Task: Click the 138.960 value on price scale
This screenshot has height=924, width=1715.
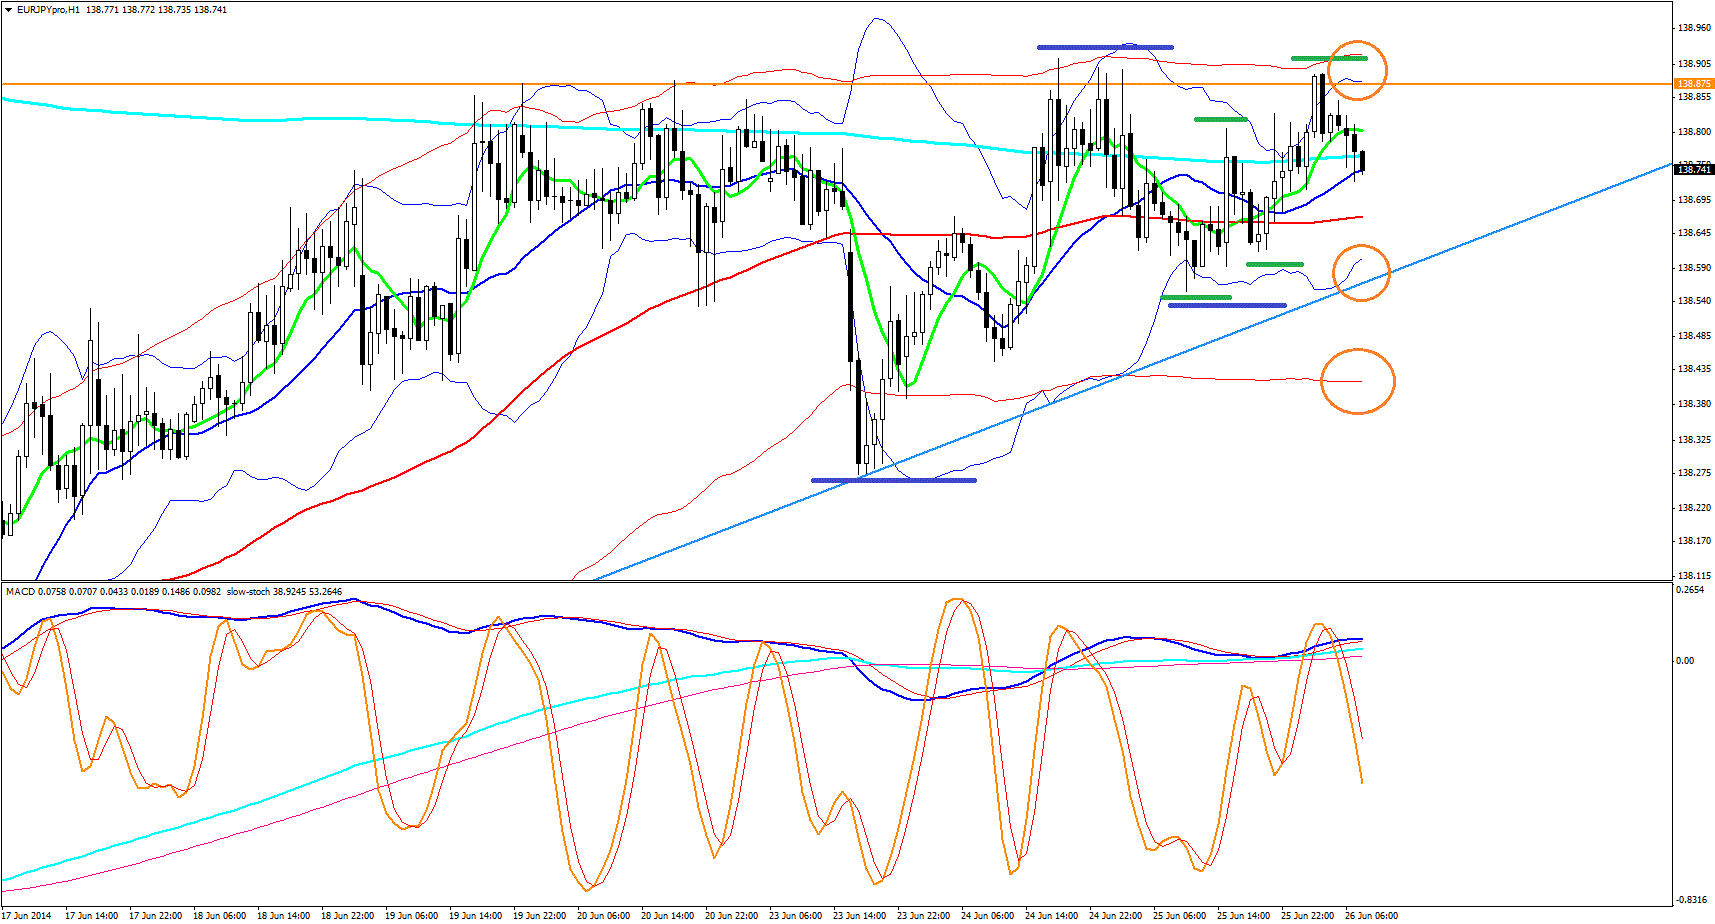Action: click(1694, 28)
